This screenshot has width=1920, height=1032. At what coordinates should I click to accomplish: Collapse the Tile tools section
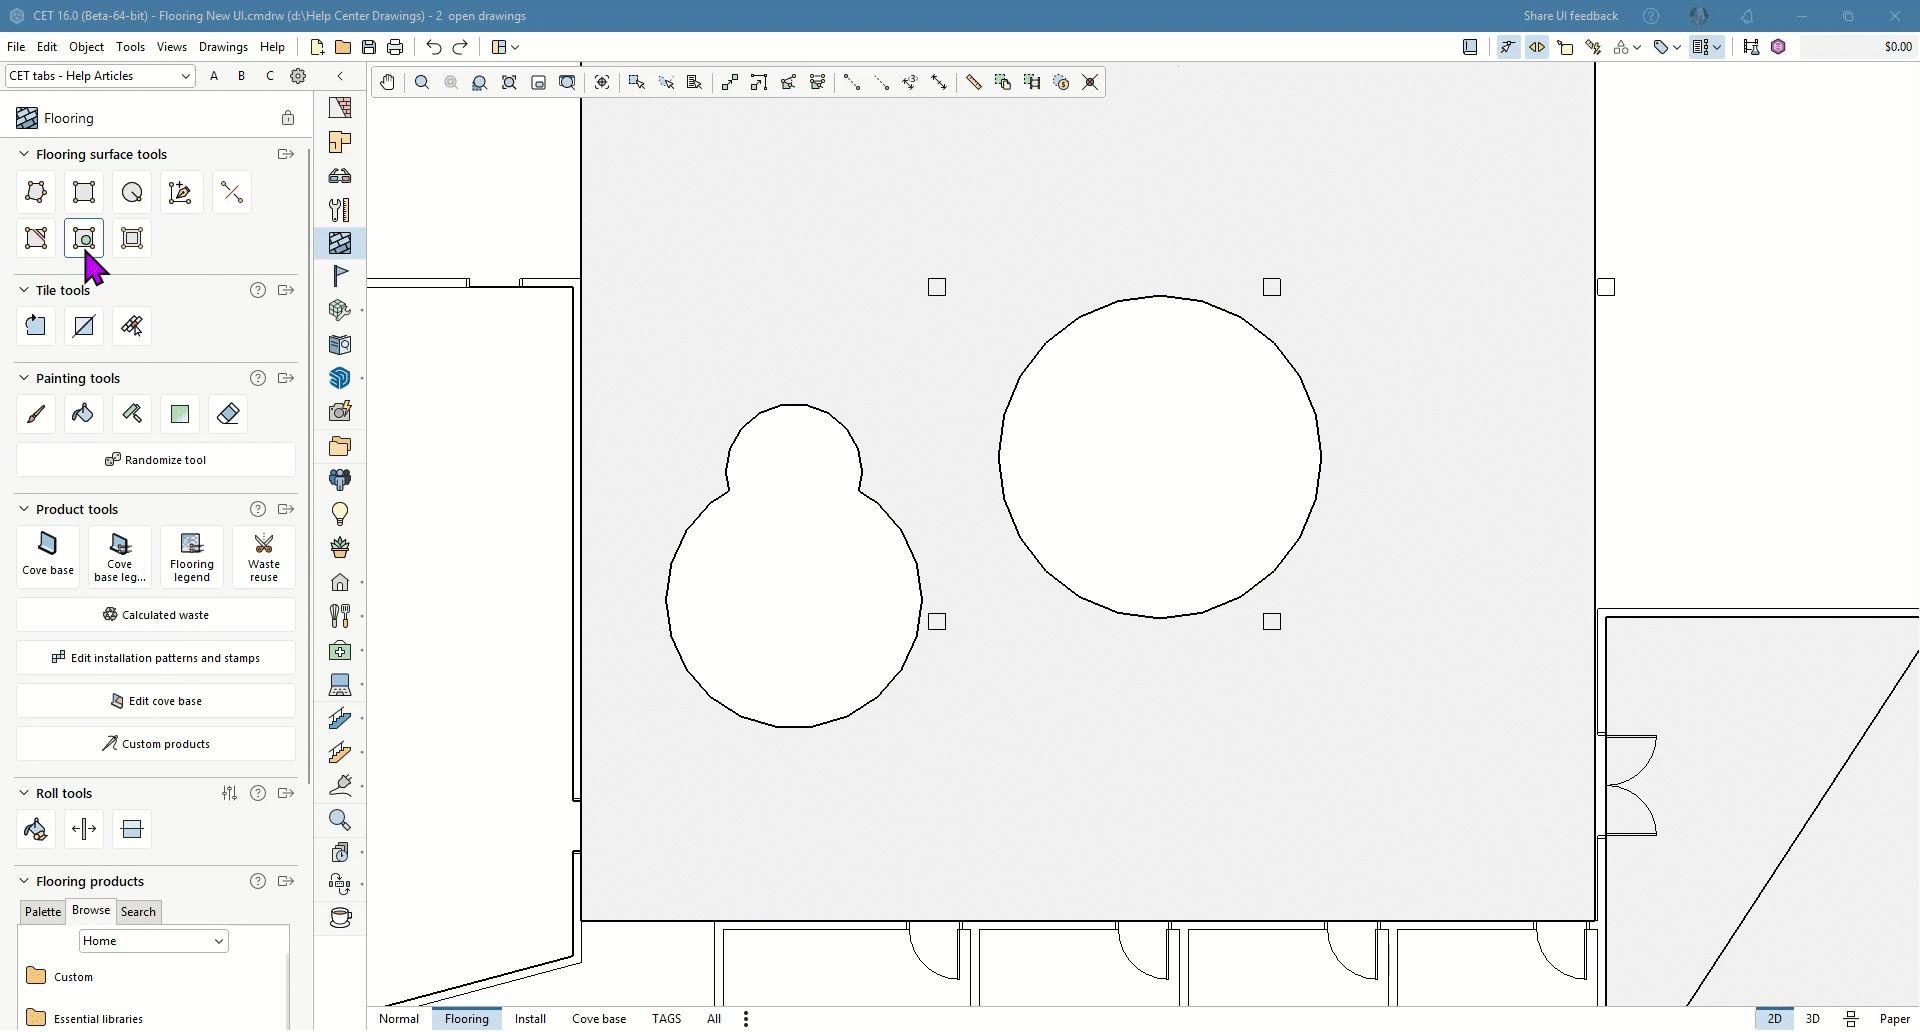(x=24, y=290)
